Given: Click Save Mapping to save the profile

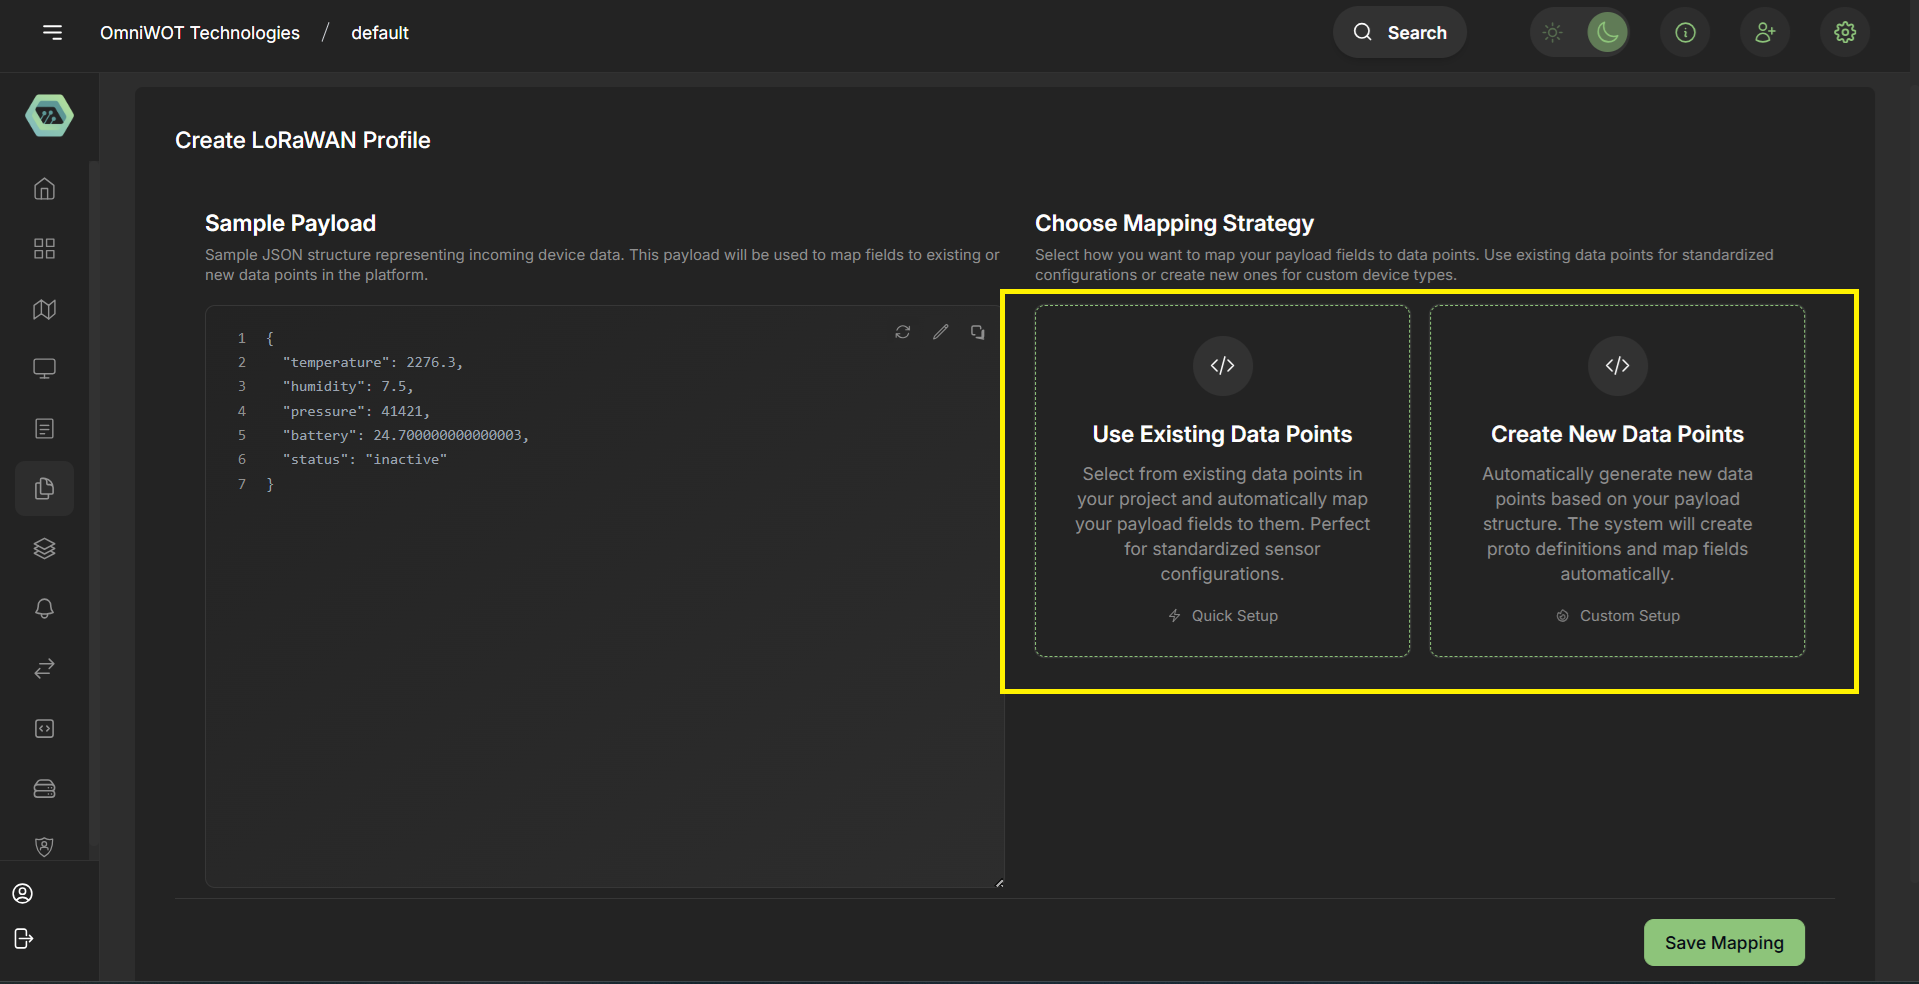Looking at the screenshot, I should [x=1723, y=942].
